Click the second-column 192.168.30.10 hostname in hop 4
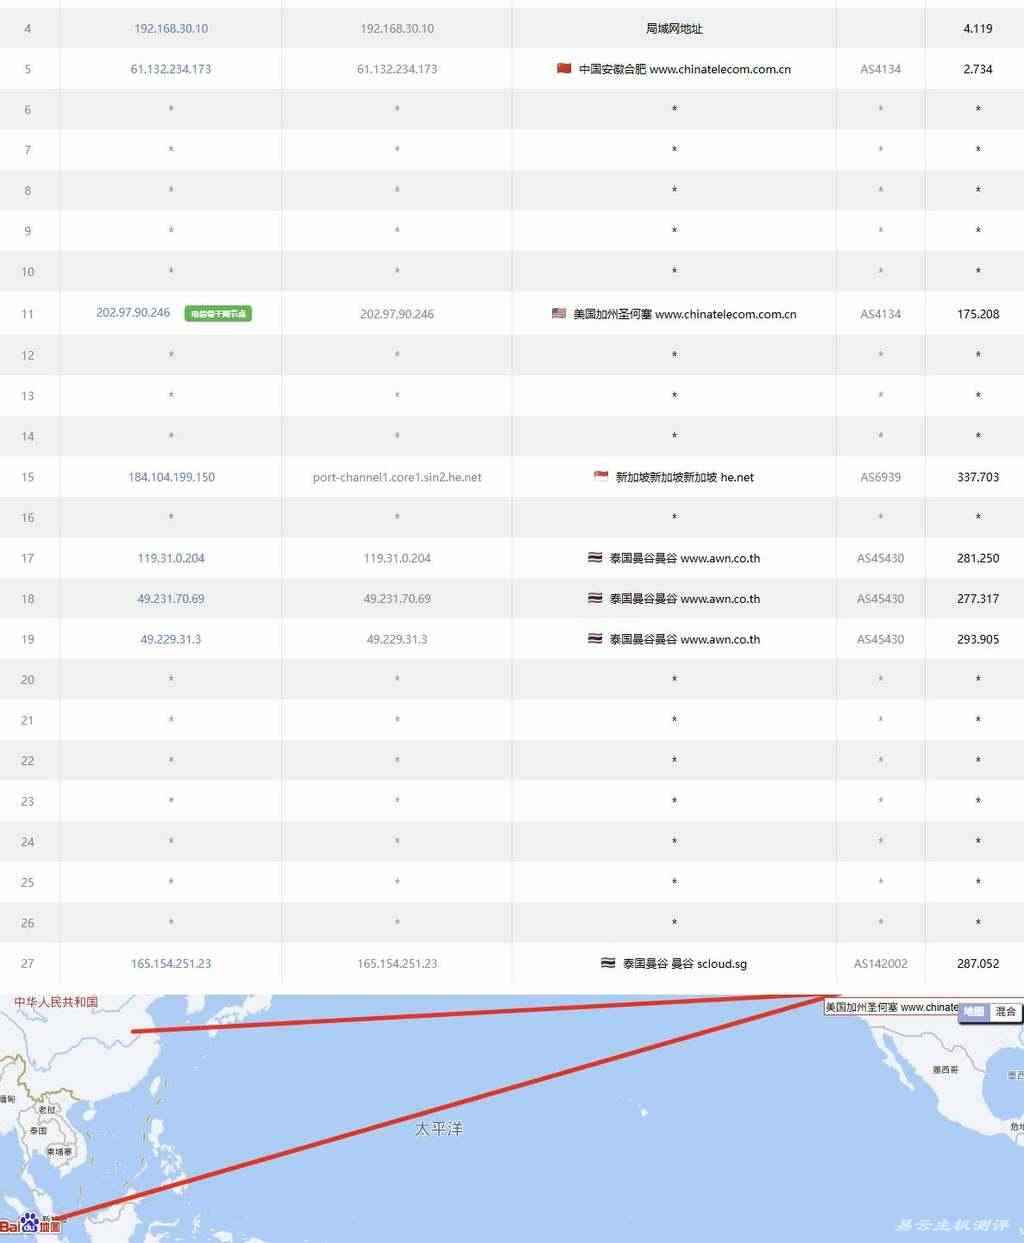The height and width of the screenshot is (1243, 1024). click(397, 29)
